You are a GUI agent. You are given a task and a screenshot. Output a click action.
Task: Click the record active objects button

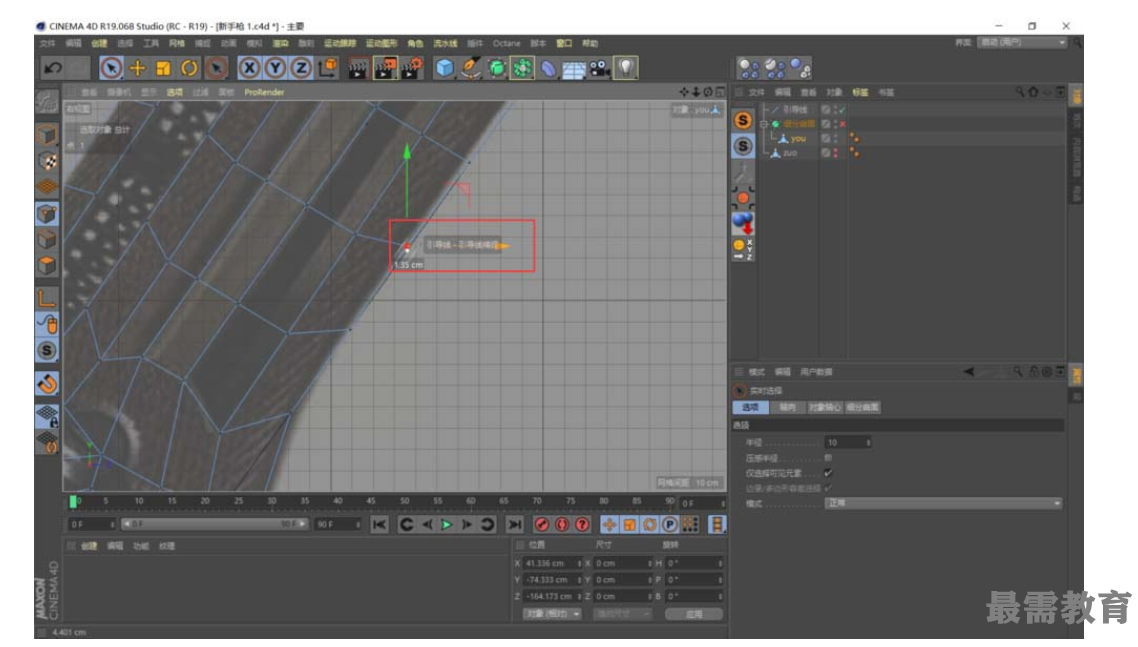(541, 524)
